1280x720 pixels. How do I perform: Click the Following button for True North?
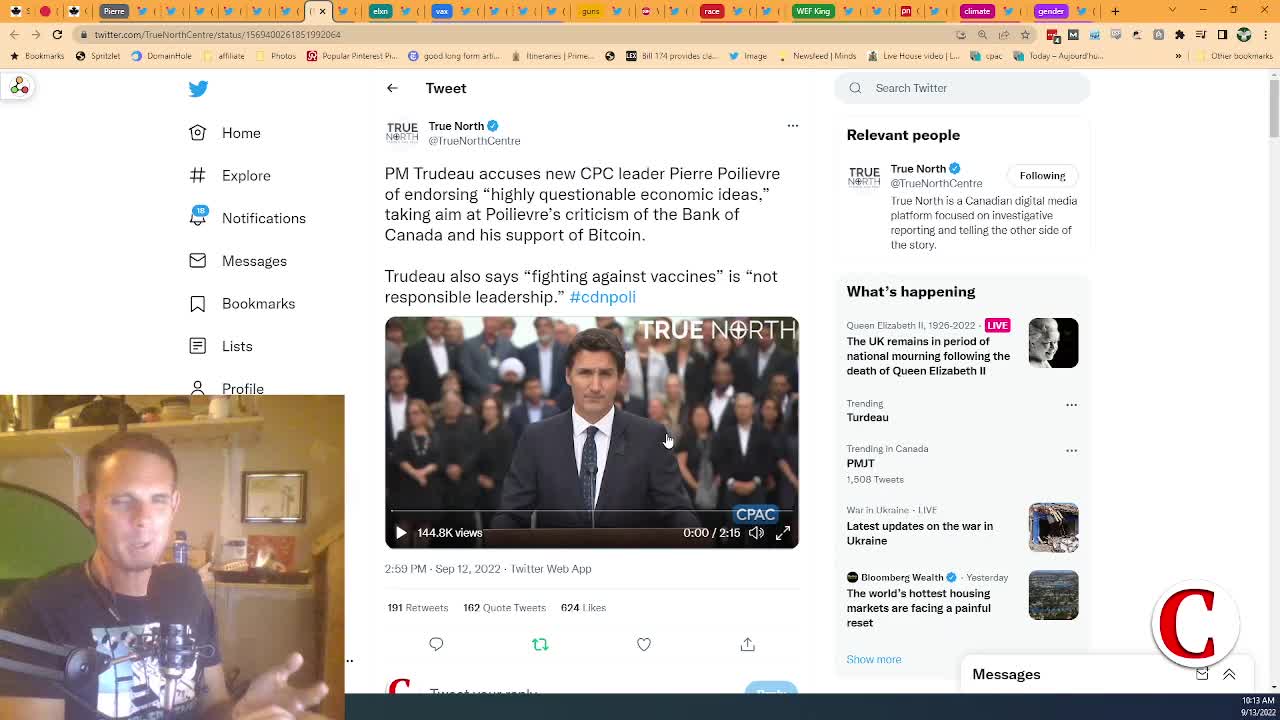pos(1042,176)
